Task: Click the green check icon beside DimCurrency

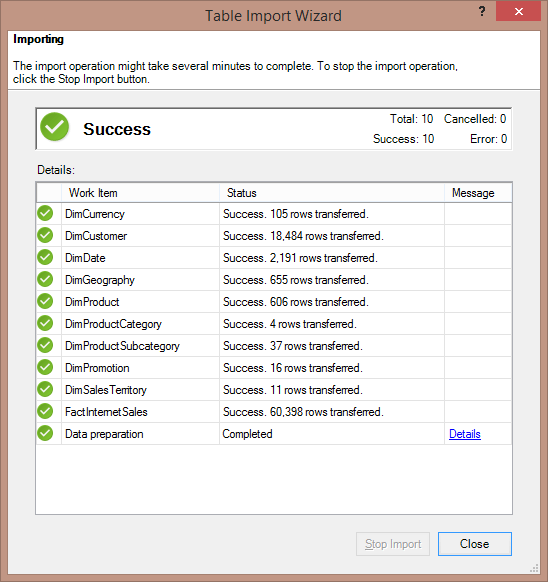Action: [x=45, y=213]
